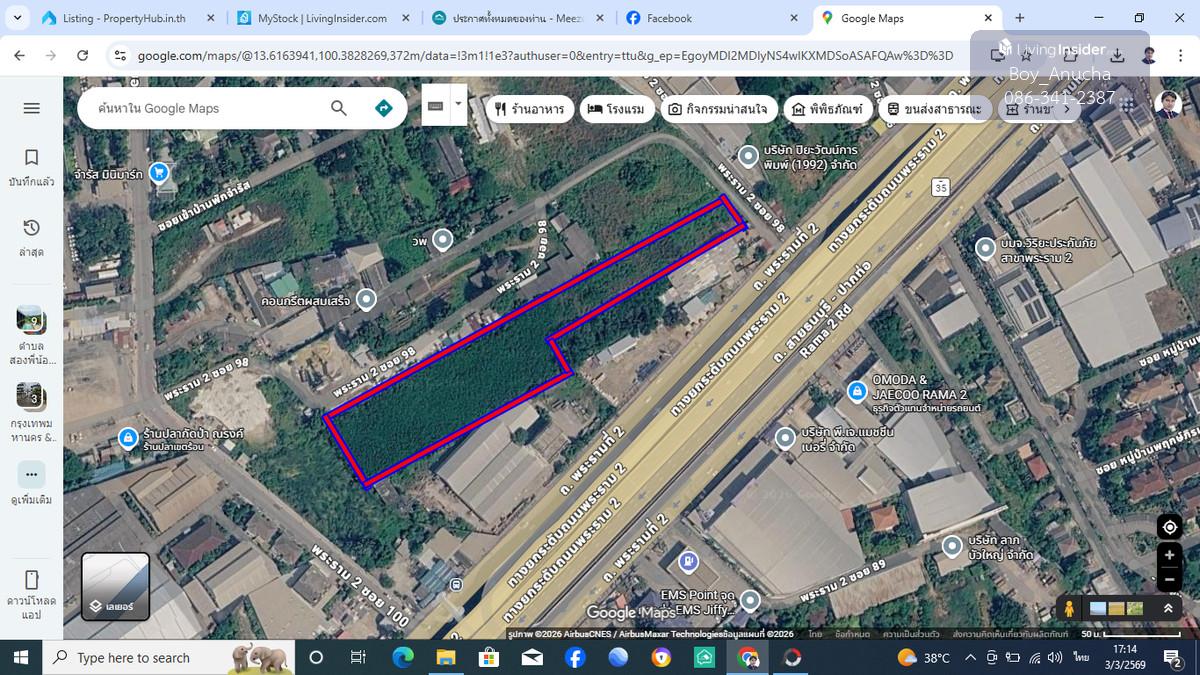Click the โรงแรม hotels chip
Image resolution: width=1200 pixels, height=675 pixels.
617,109
